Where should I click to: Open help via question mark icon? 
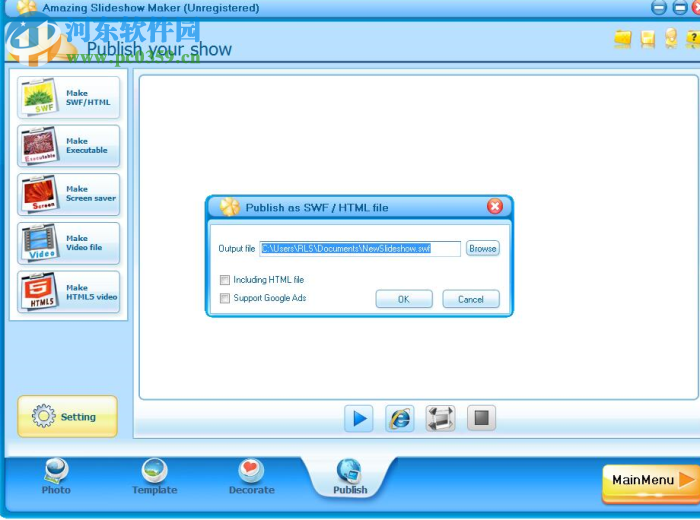[693, 38]
